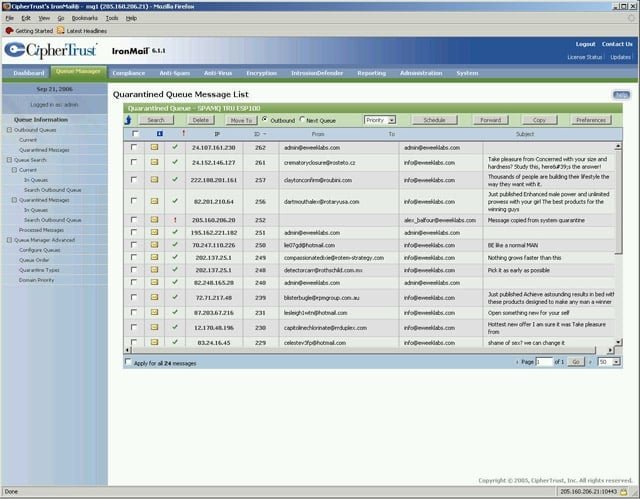Click the Getting Started bookmark icon
The image size is (640, 499).
tap(9, 31)
